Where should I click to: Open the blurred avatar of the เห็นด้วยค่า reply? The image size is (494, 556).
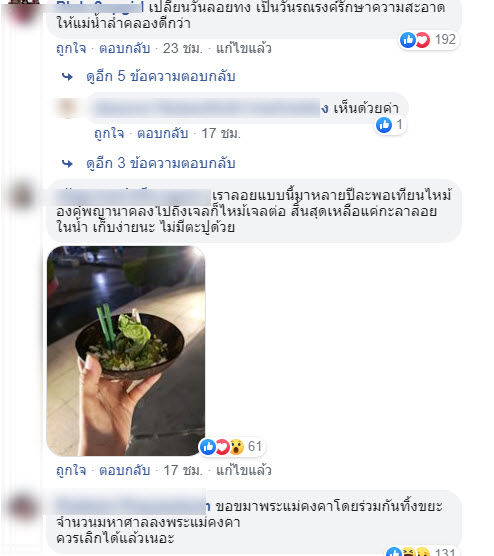(x=67, y=108)
